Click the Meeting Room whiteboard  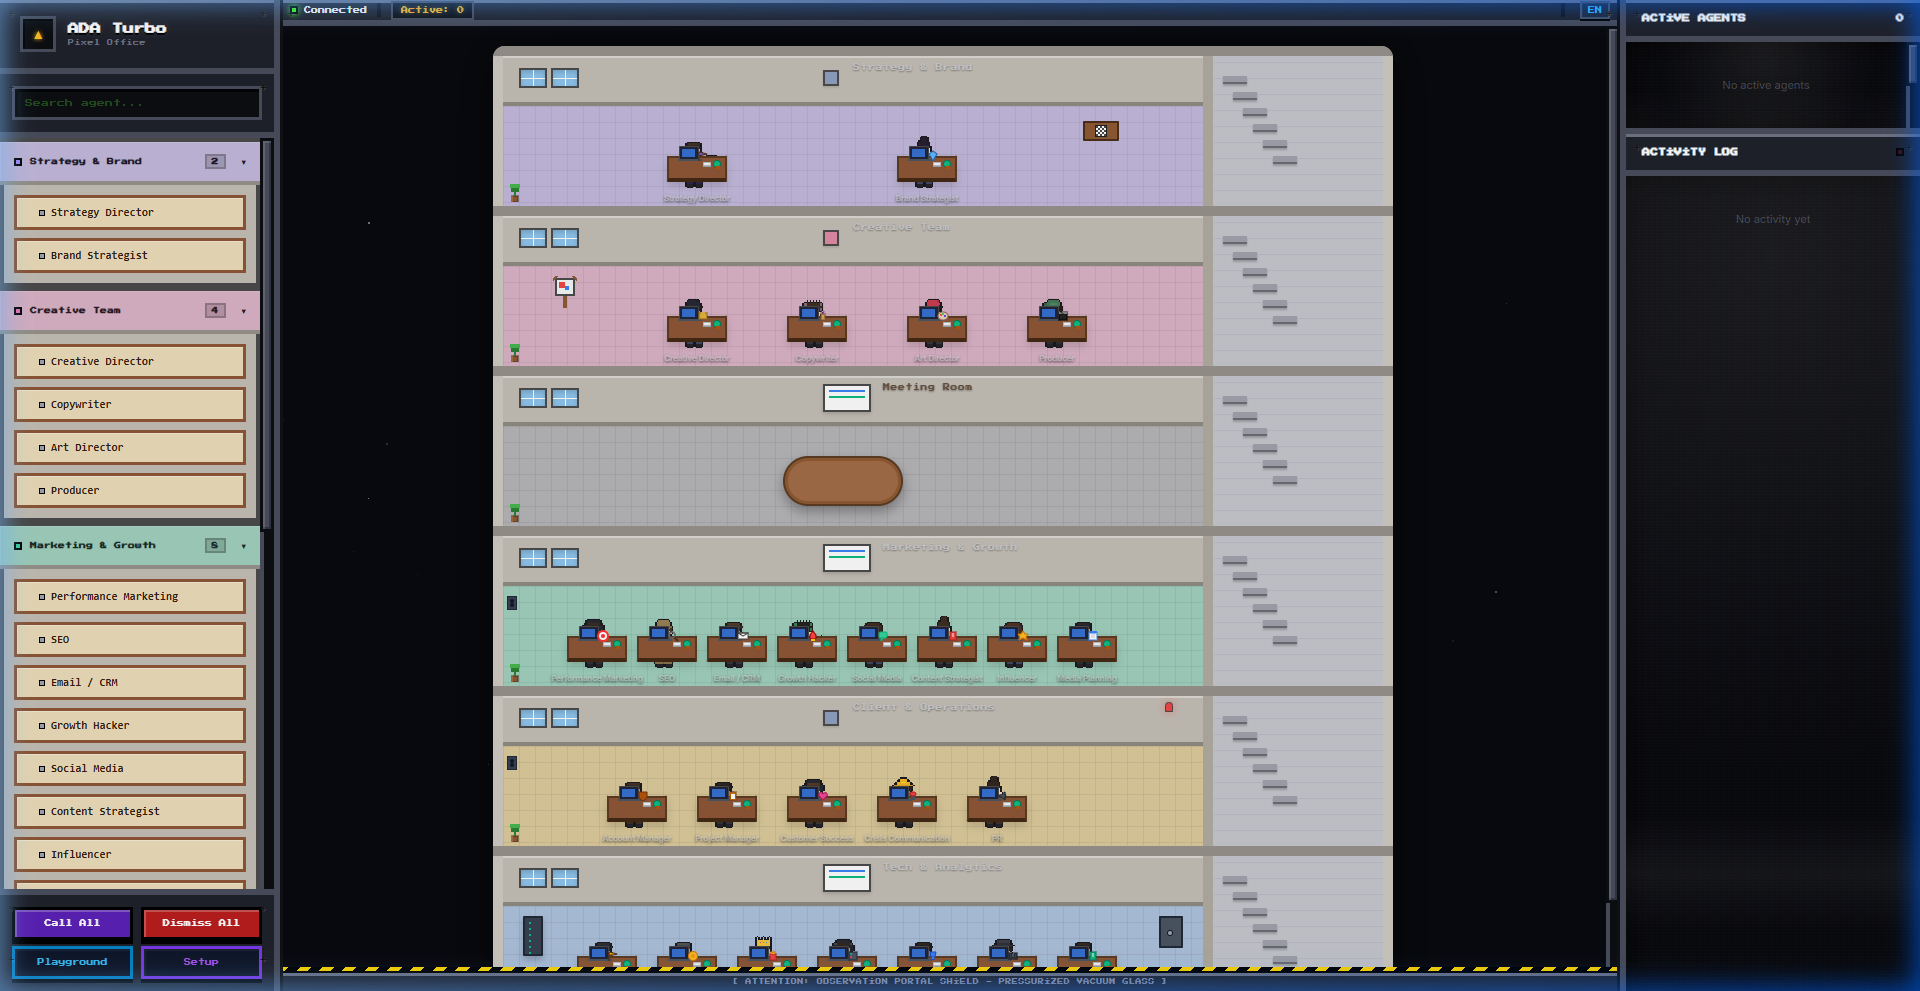click(847, 397)
